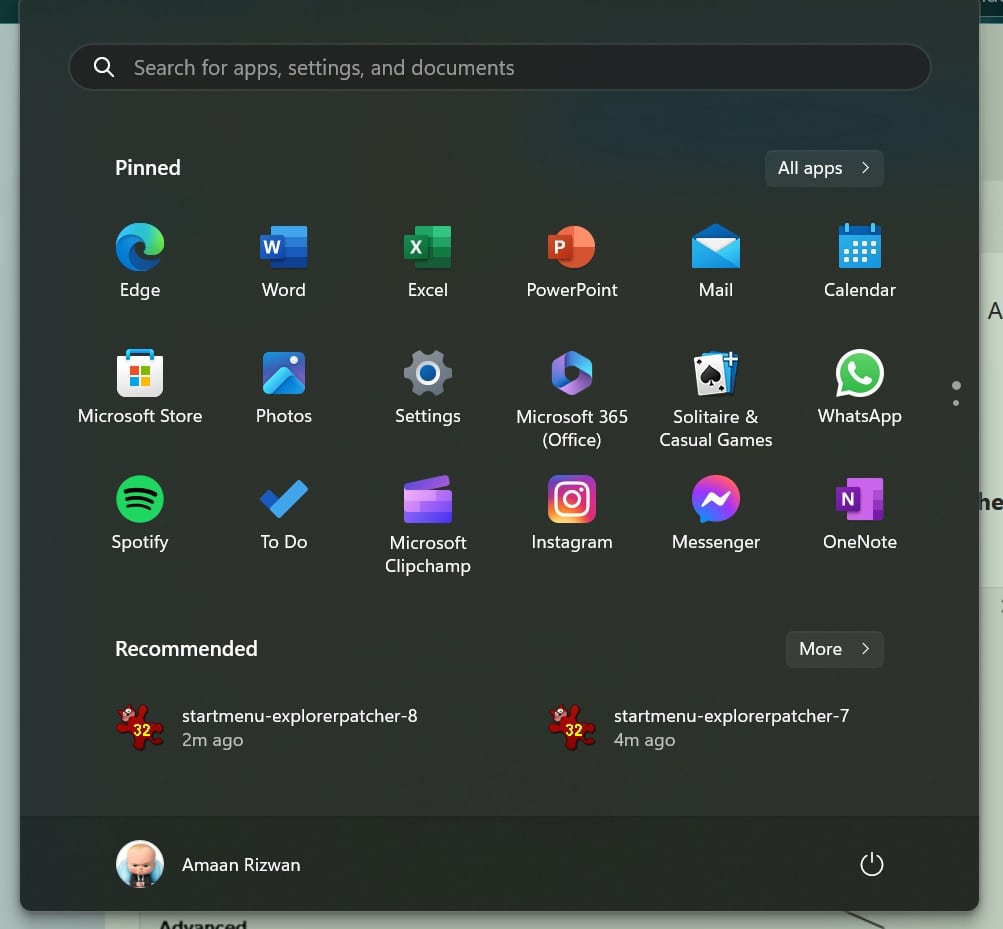Image resolution: width=1003 pixels, height=929 pixels.
Task: Open Word from the Start menu
Action: tap(283, 260)
